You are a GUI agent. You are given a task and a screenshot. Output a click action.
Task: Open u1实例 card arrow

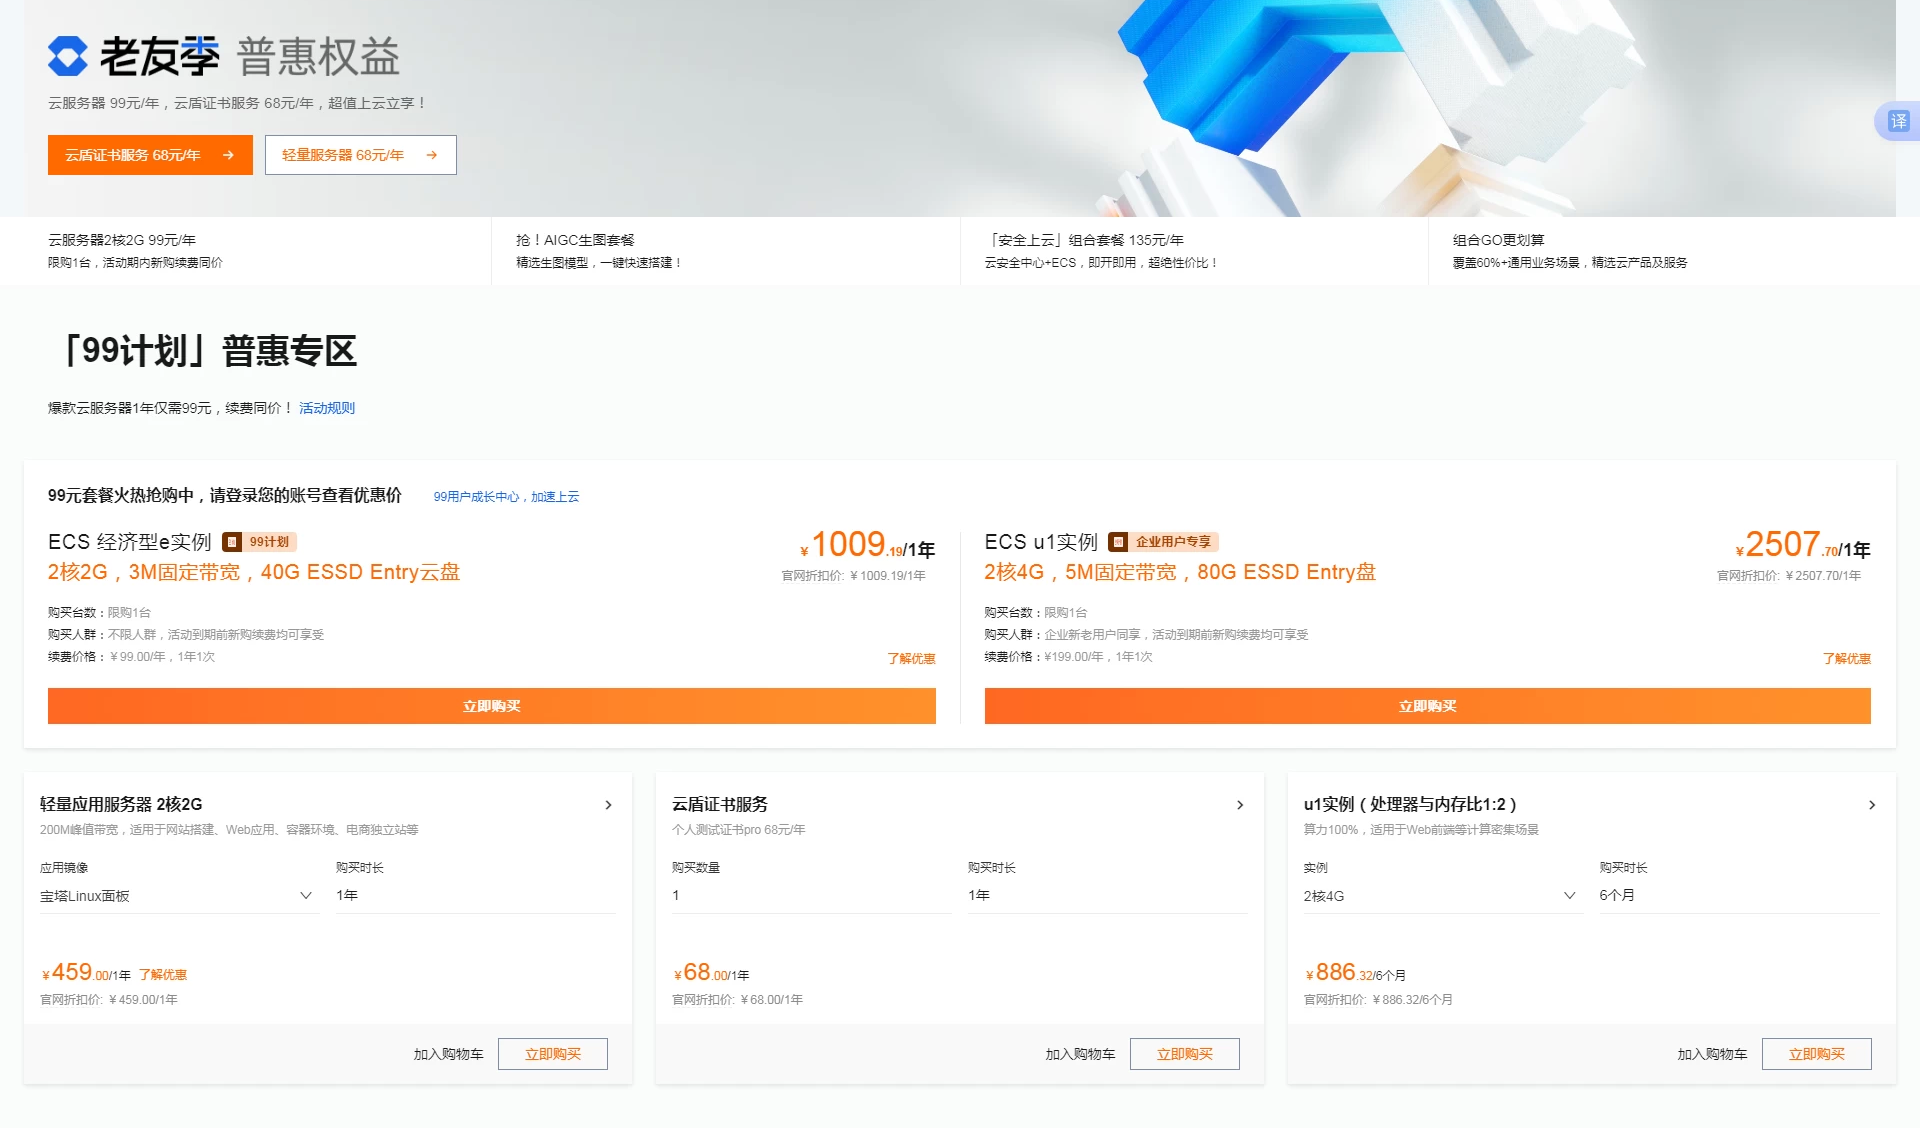click(x=1872, y=805)
